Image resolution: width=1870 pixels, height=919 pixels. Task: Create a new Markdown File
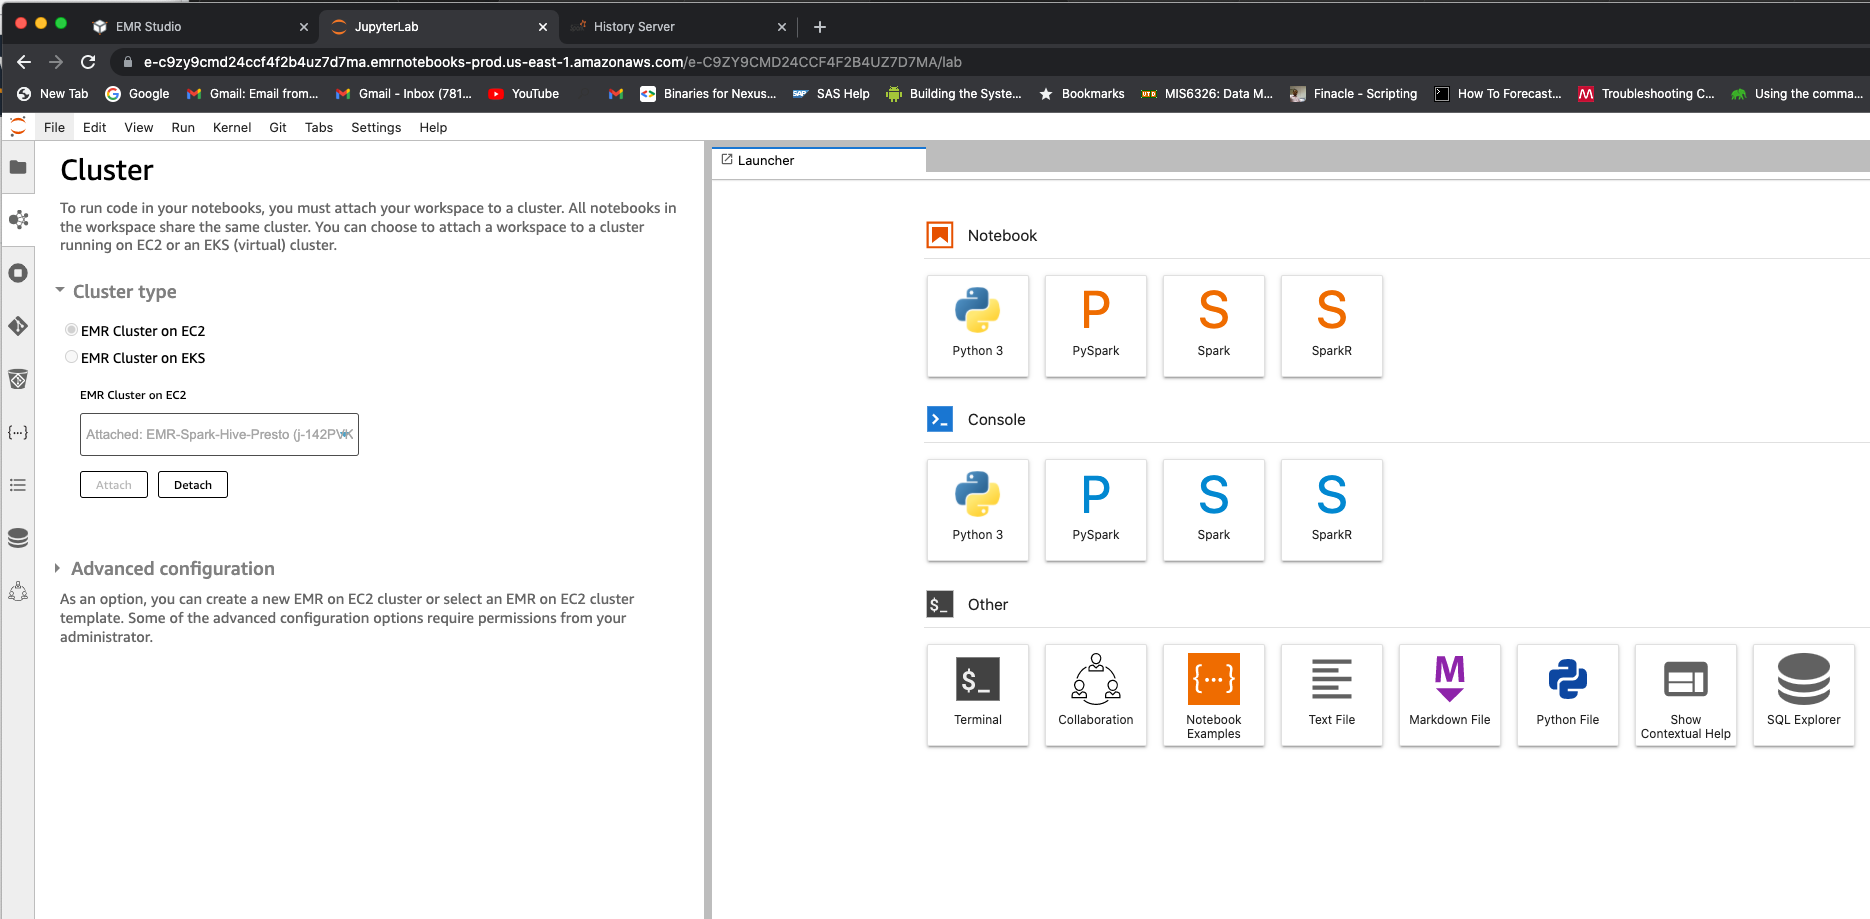coord(1450,695)
